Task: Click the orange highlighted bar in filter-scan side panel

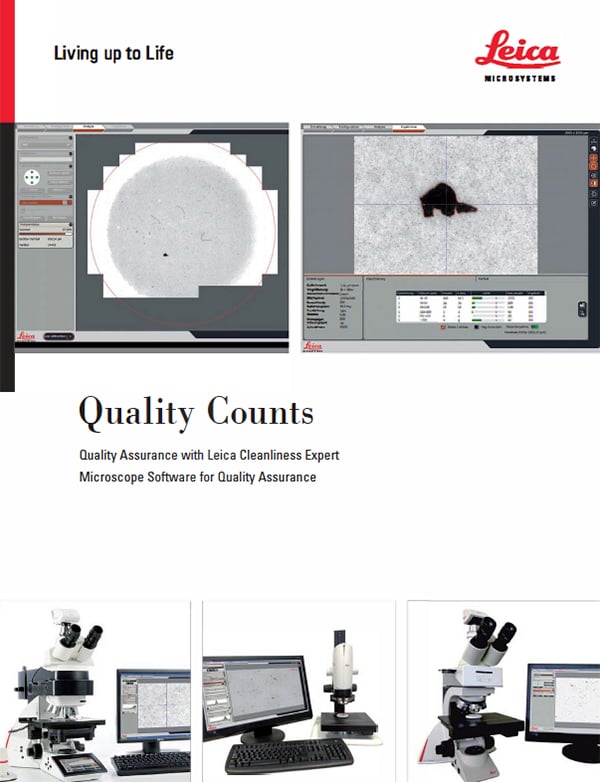Action: click(46, 202)
